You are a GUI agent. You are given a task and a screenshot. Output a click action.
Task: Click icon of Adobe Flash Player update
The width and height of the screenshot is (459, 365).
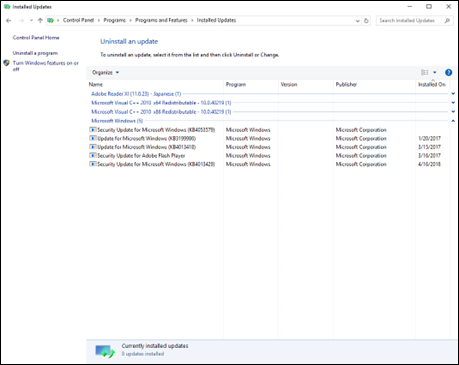pos(93,155)
